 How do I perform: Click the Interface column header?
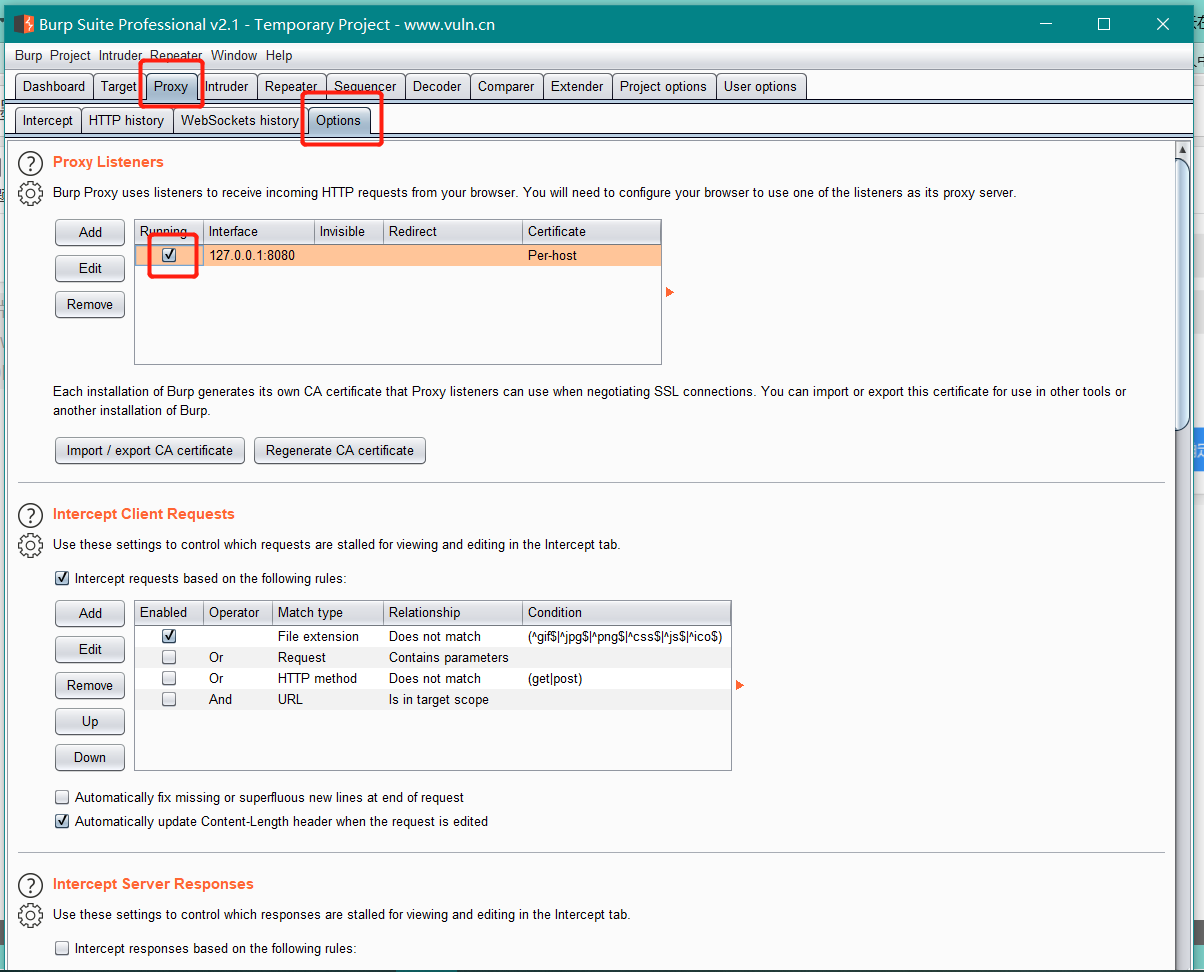click(259, 232)
